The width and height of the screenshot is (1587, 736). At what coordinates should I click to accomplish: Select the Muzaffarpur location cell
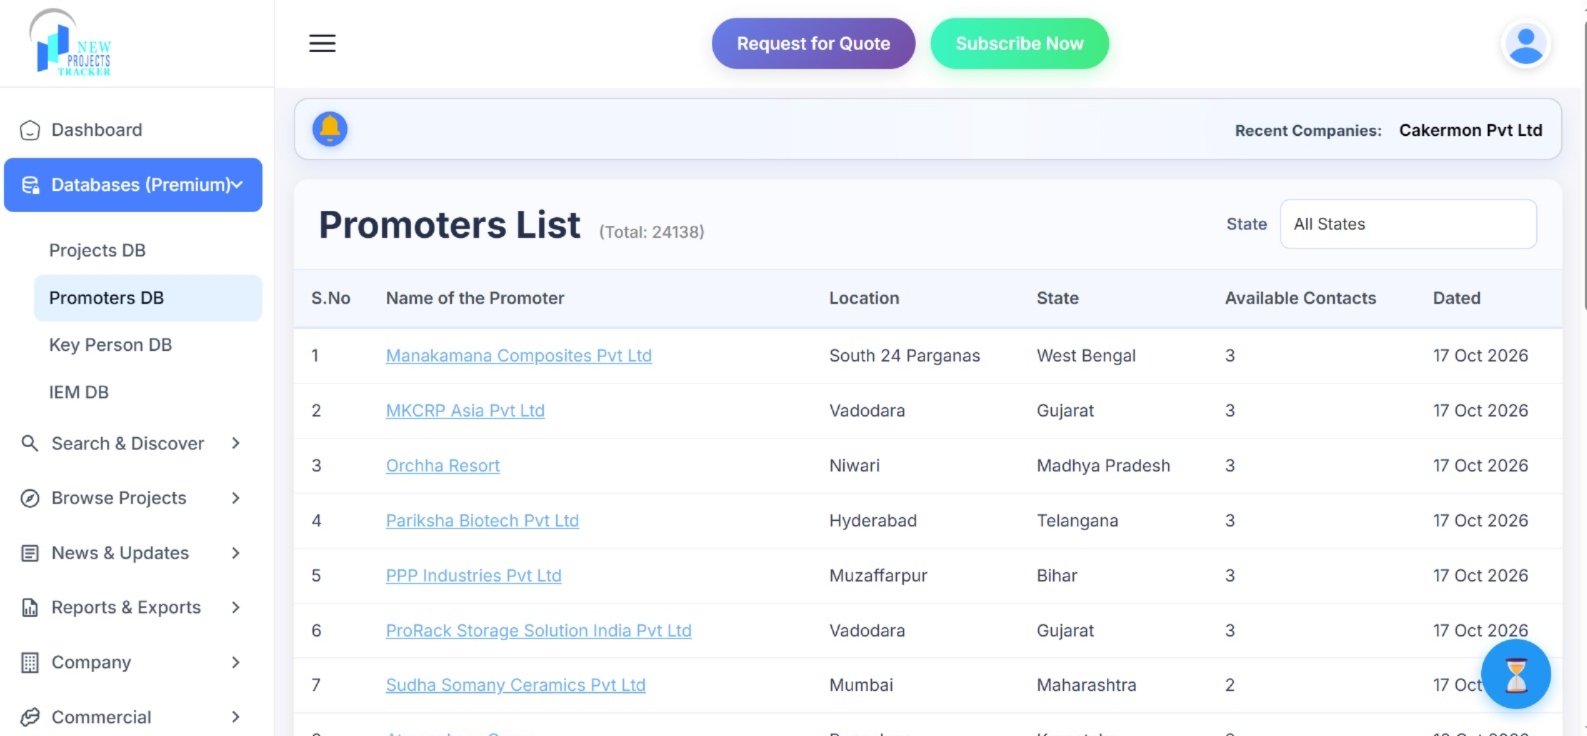pyautogui.click(x=878, y=576)
